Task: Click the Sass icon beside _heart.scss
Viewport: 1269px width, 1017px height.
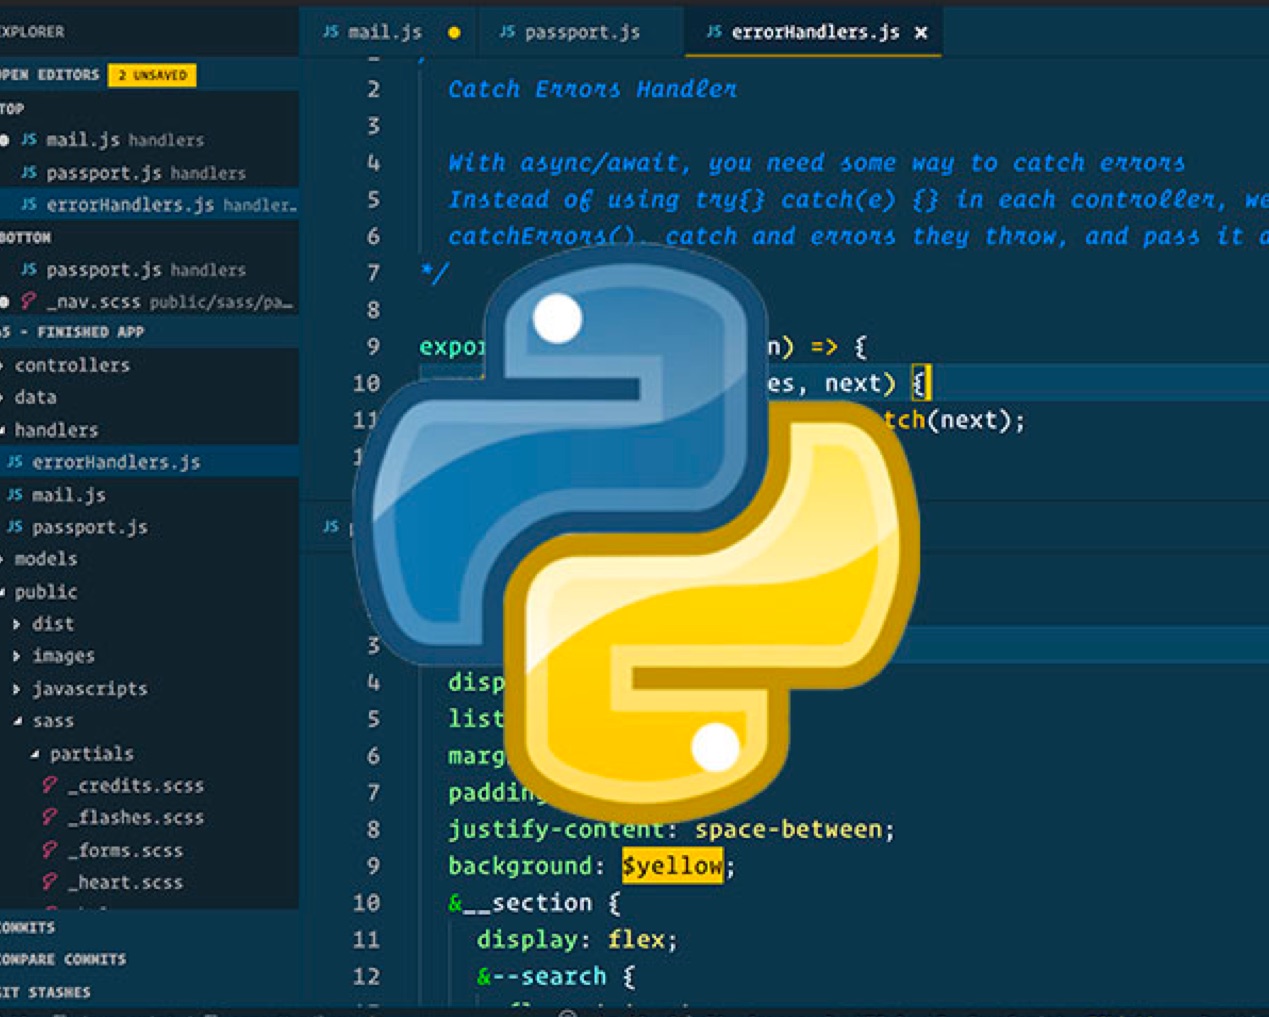Action: (x=49, y=882)
